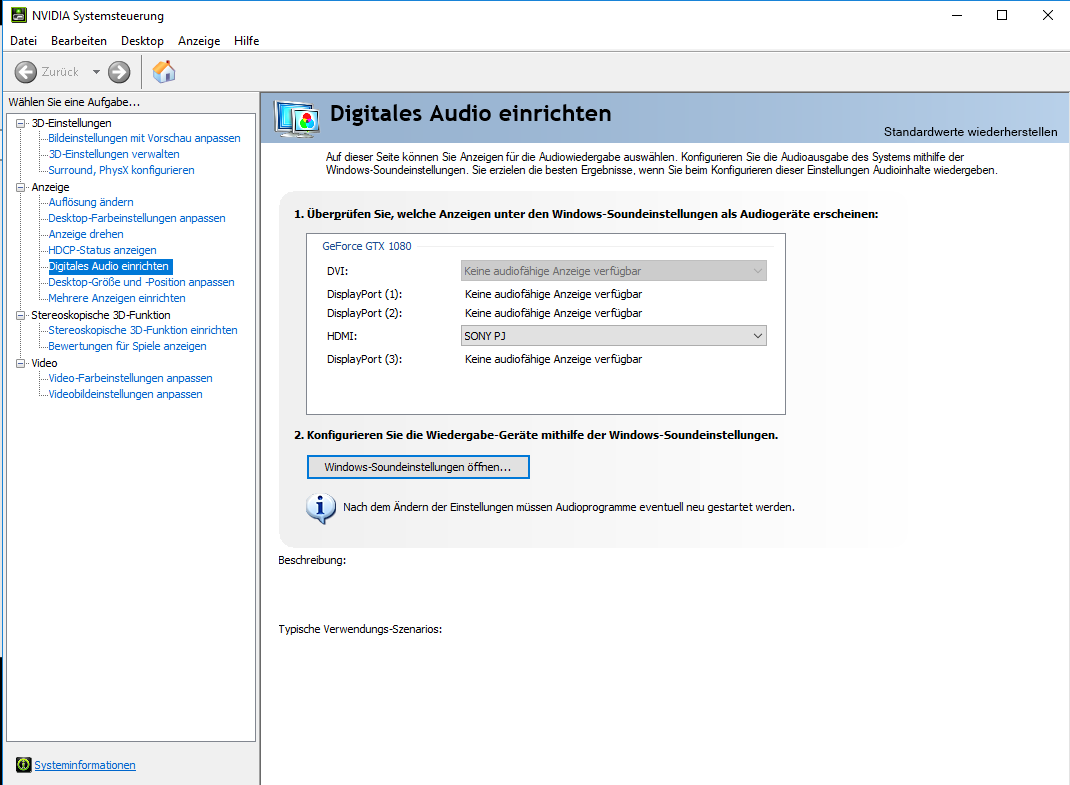The height and width of the screenshot is (785, 1070).
Task: Open the Desktop menu
Action: click(142, 41)
